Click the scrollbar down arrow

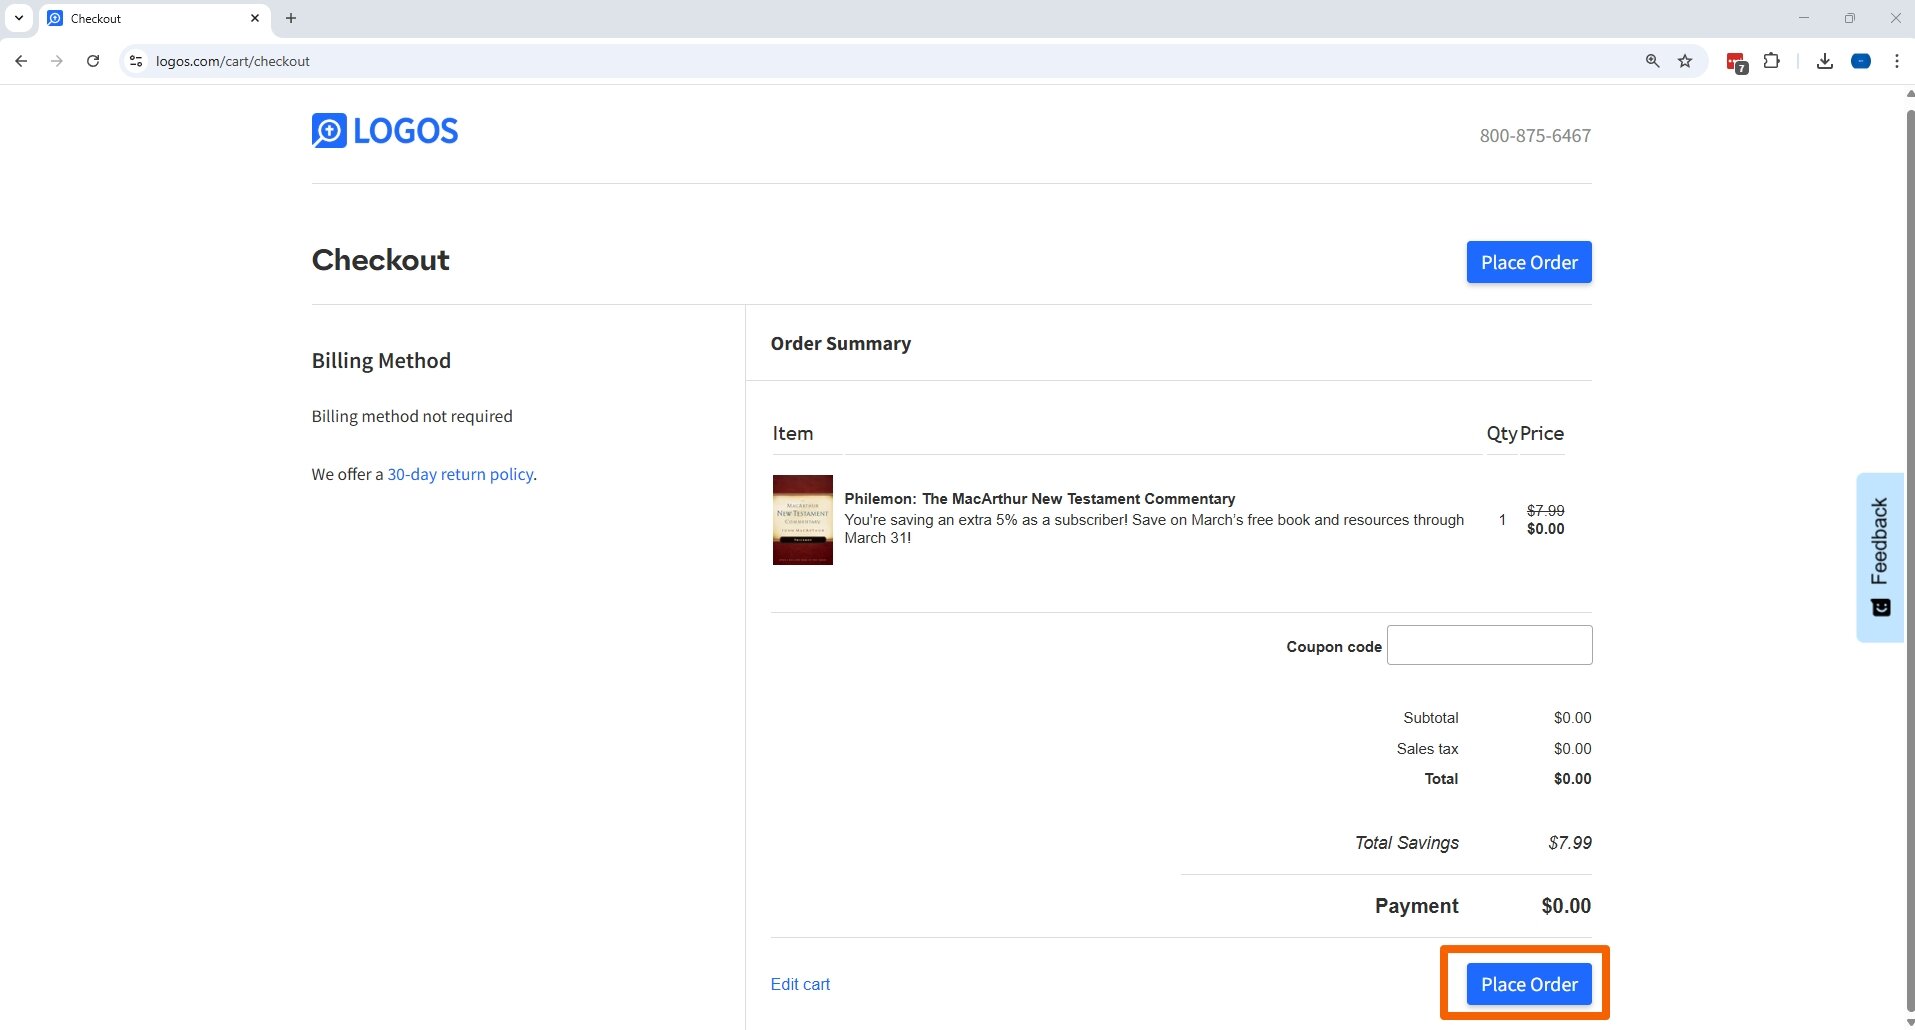tap(1909, 1022)
